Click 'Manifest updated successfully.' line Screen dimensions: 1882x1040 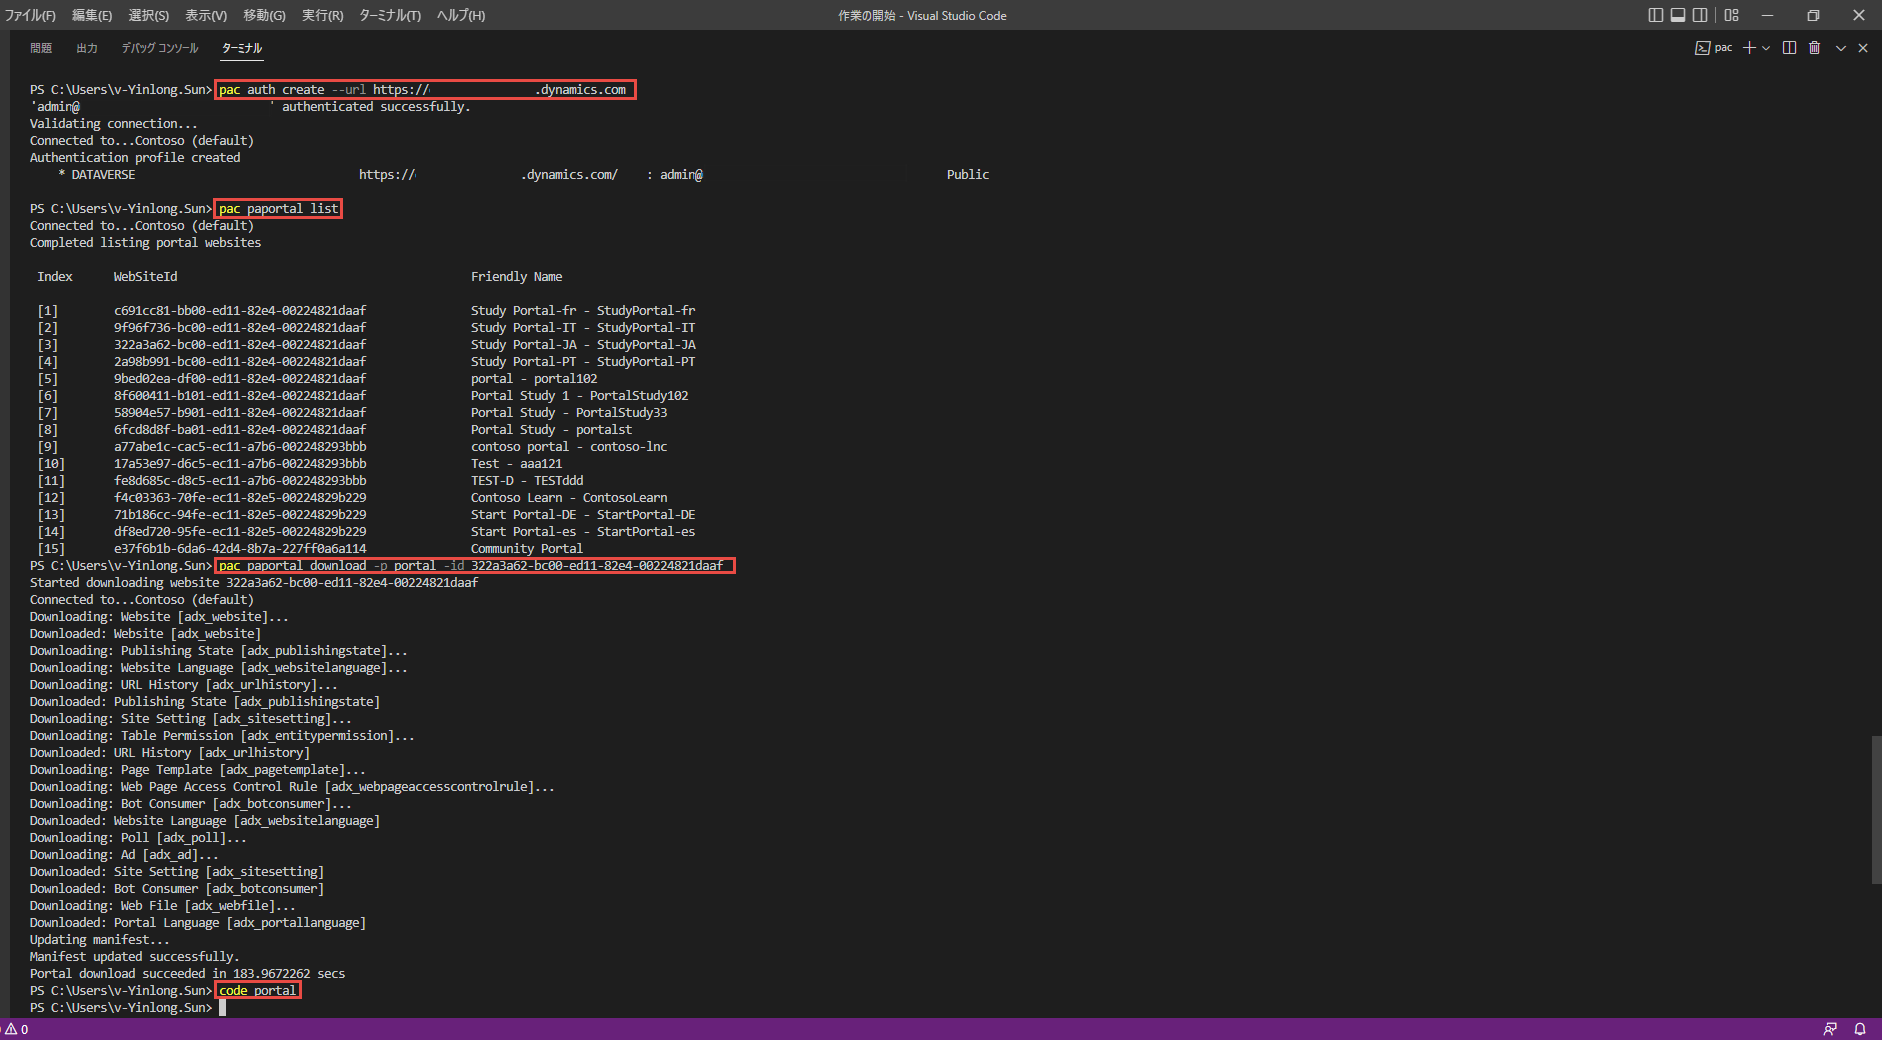coord(135,957)
